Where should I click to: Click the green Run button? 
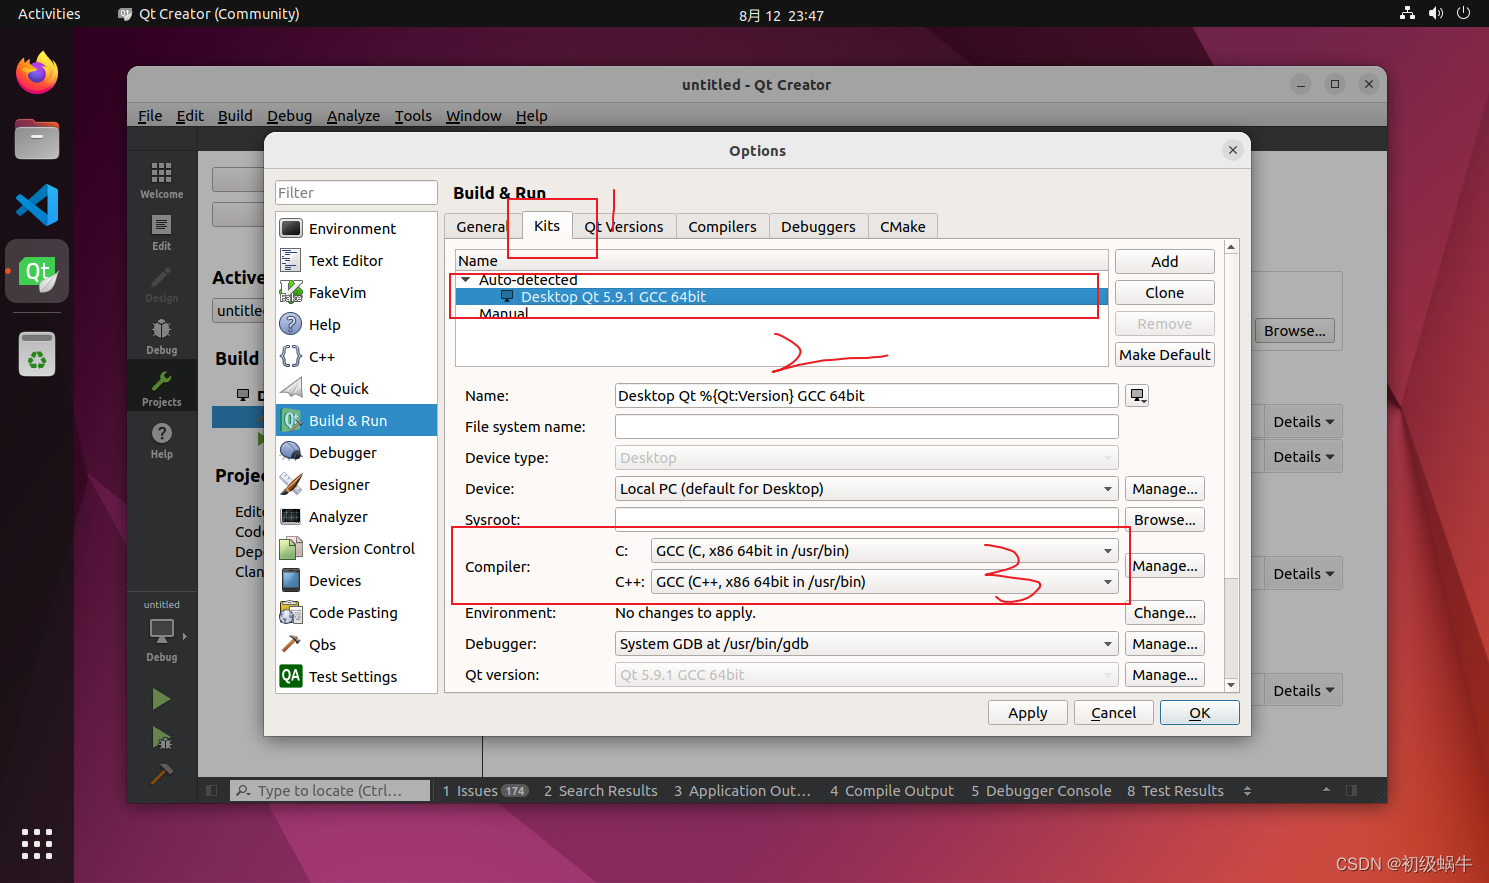tap(161, 698)
